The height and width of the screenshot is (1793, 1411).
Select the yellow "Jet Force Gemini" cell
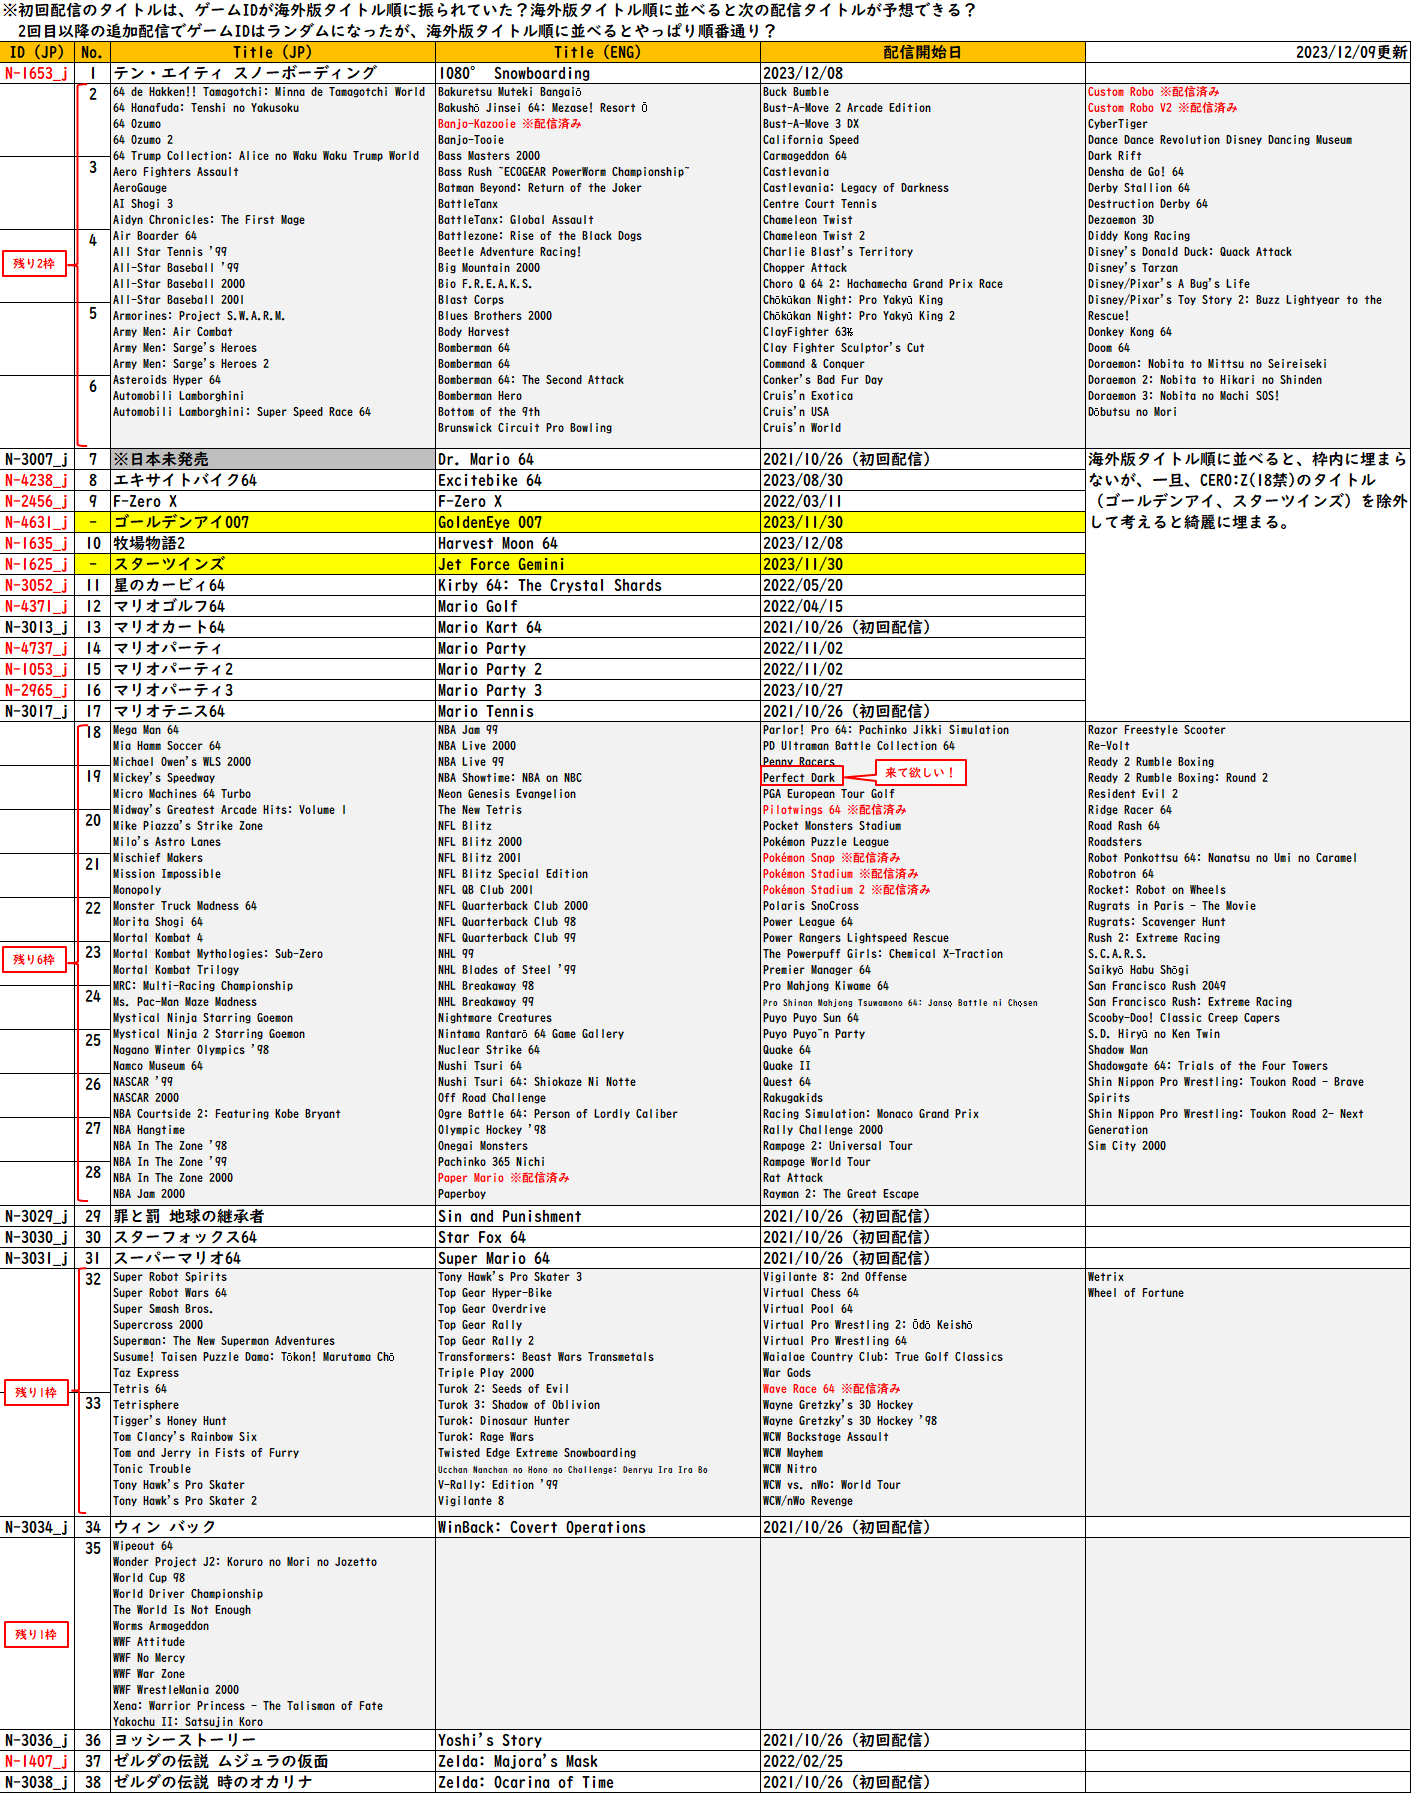tap(597, 564)
